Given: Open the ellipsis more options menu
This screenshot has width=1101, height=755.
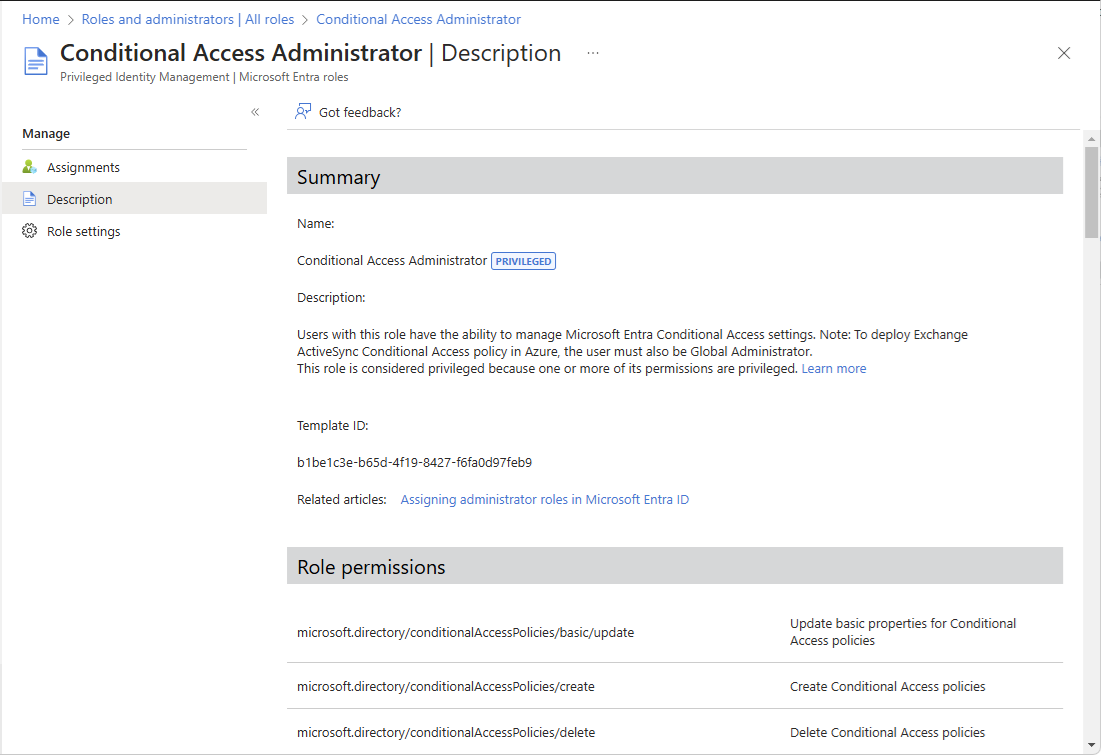Looking at the screenshot, I should 593,53.
